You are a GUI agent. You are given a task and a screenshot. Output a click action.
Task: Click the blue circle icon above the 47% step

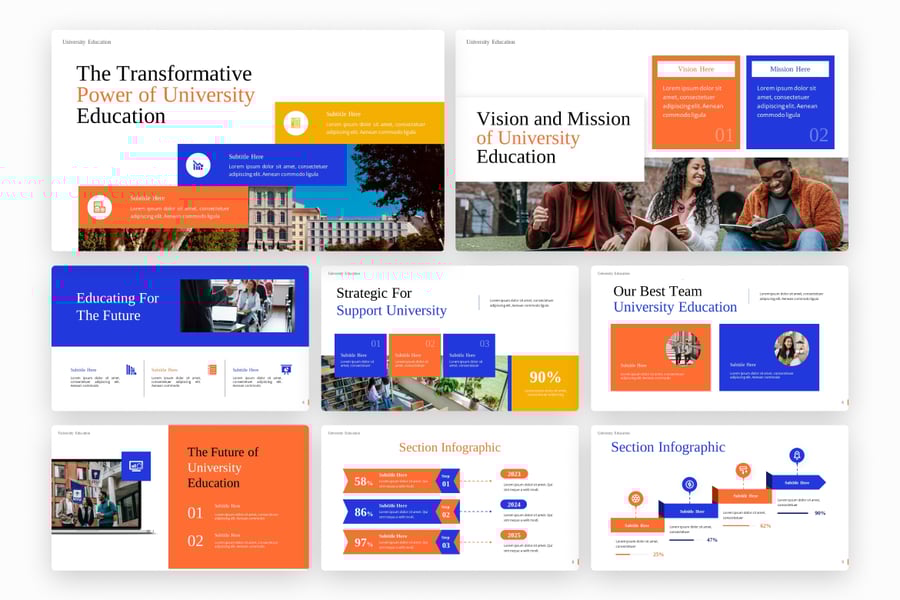[689, 484]
